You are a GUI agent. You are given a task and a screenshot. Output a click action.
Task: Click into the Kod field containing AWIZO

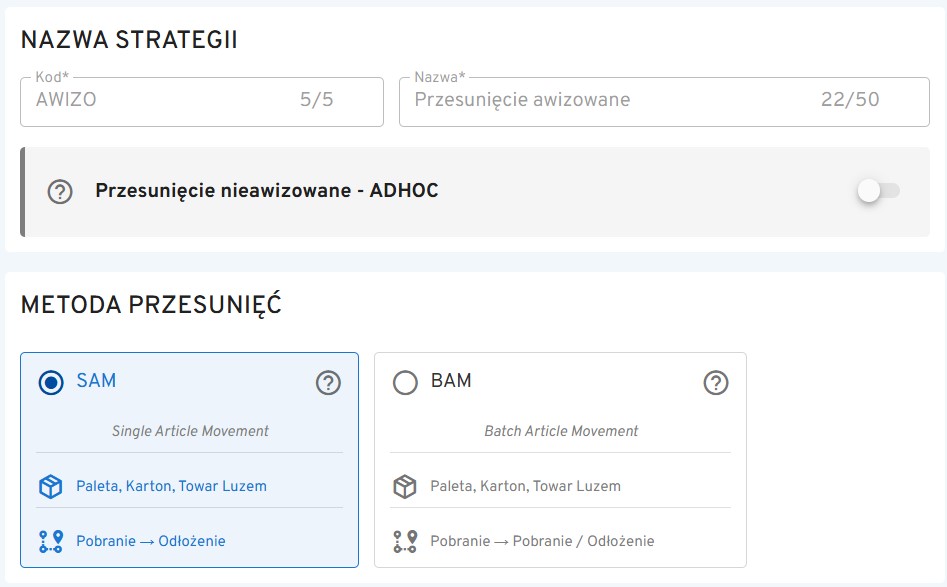[x=160, y=100]
